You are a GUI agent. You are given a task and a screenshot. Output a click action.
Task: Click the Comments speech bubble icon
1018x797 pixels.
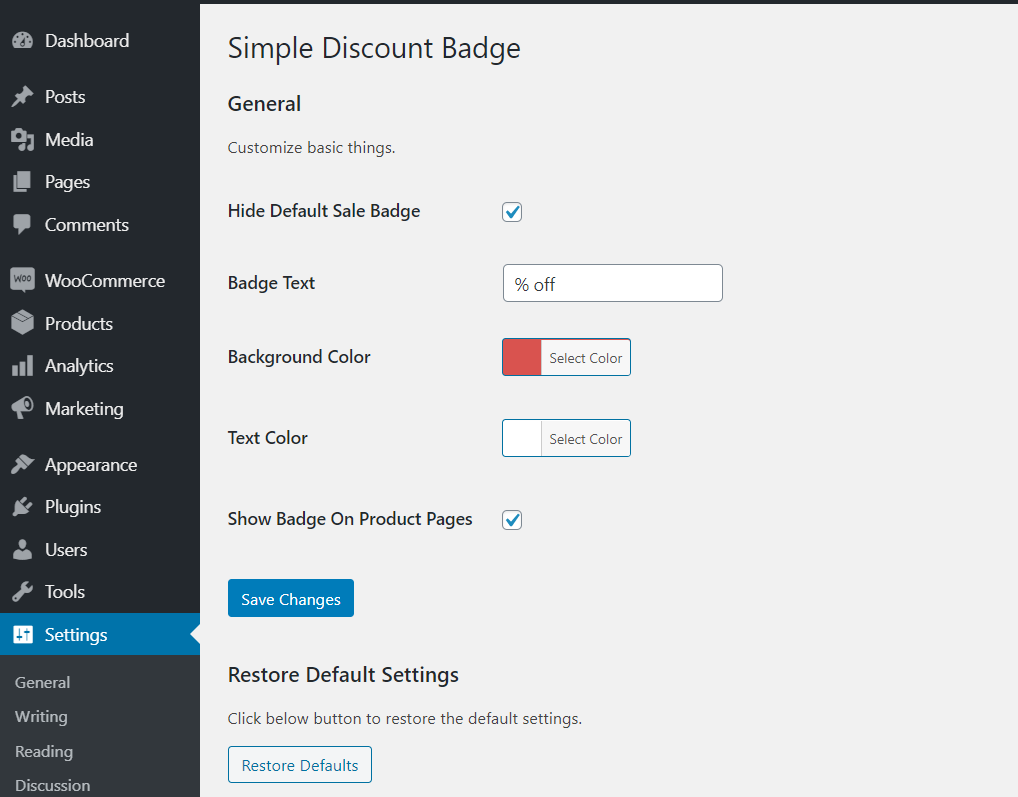tap(22, 225)
